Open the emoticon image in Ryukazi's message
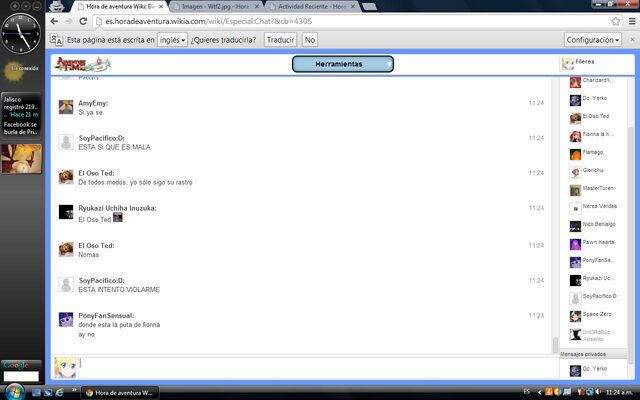Image resolution: width=640 pixels, height=400 pixels. [x=118, y=217]
